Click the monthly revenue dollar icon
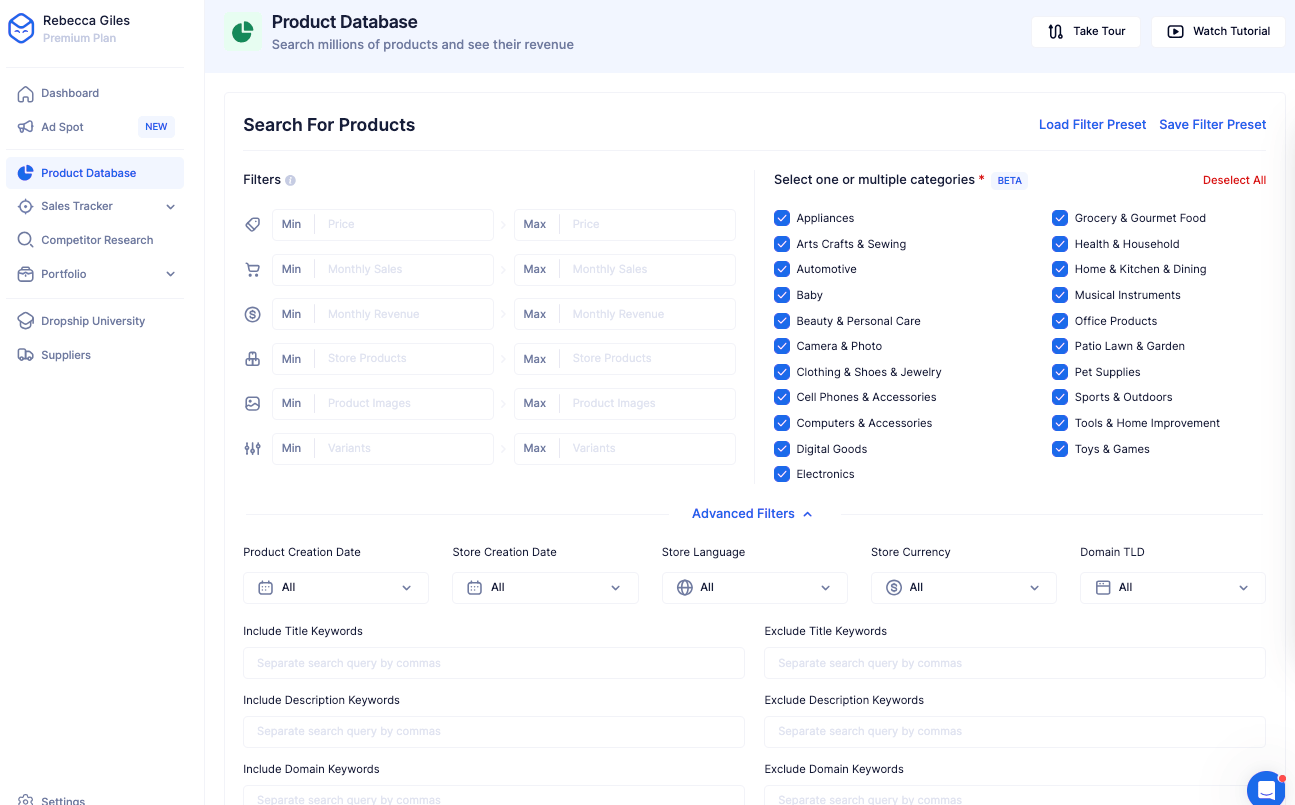Viewport: 1295px width, 805px height. (x=252, y=314)
